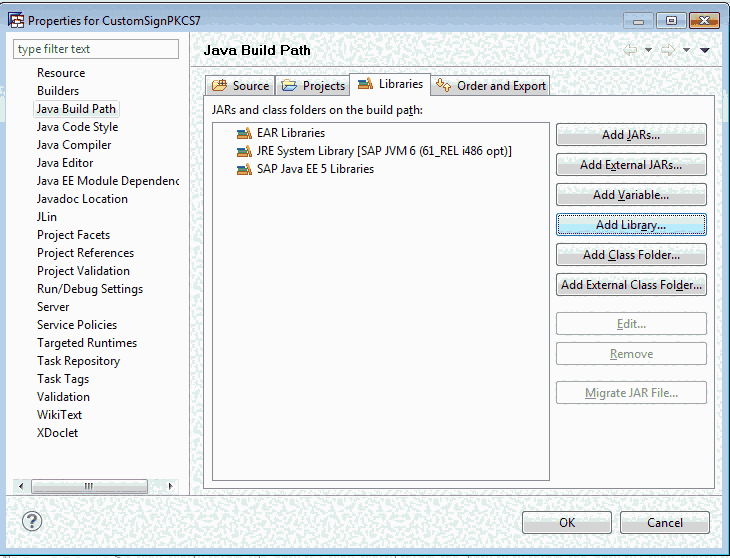Click the sidebar scroll right arrow
The width and height of the screenshot is (730, 558).
click(170, 486)
